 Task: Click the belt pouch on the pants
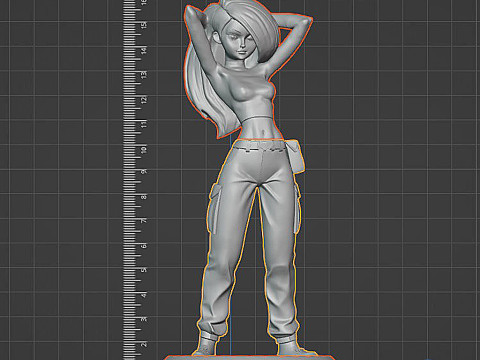pos(295,156)
